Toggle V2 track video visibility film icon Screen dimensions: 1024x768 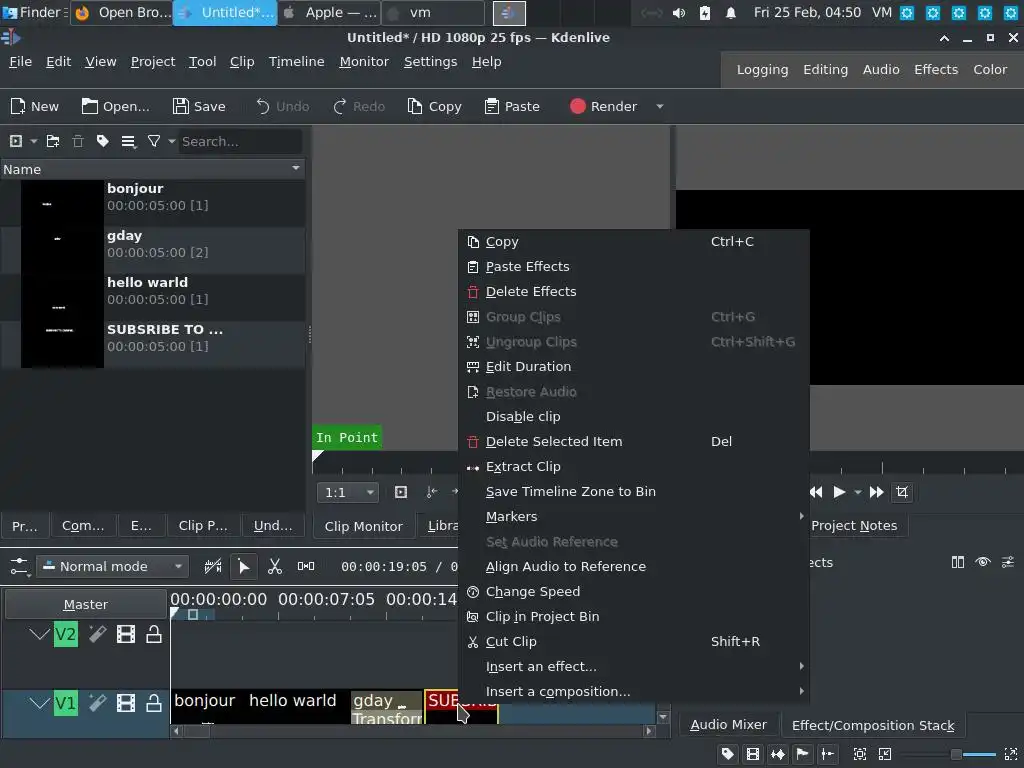pos(126,633)
